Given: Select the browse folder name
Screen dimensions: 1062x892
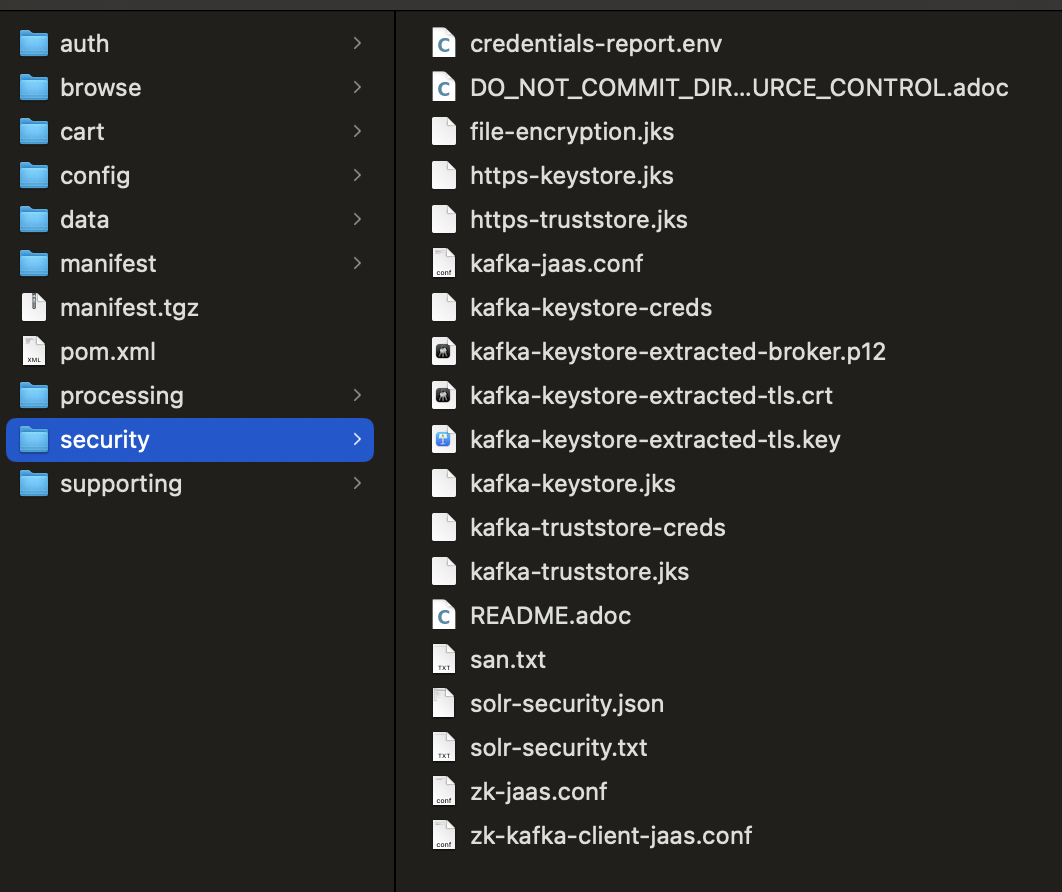Looking at the screenshot, I should pos(101,88).
